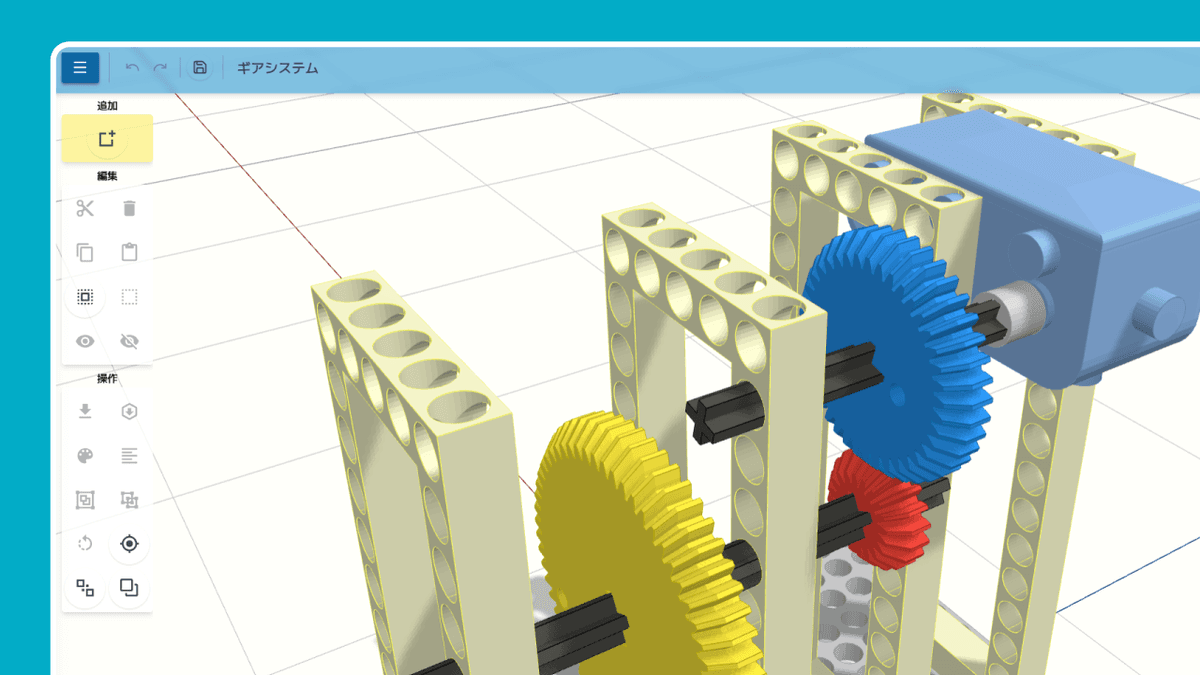Select the Cut (scissors) tool
Image resolution: width=1200 pixels, height=675 pixels.
pyautogui.click(x=85, y=209)
